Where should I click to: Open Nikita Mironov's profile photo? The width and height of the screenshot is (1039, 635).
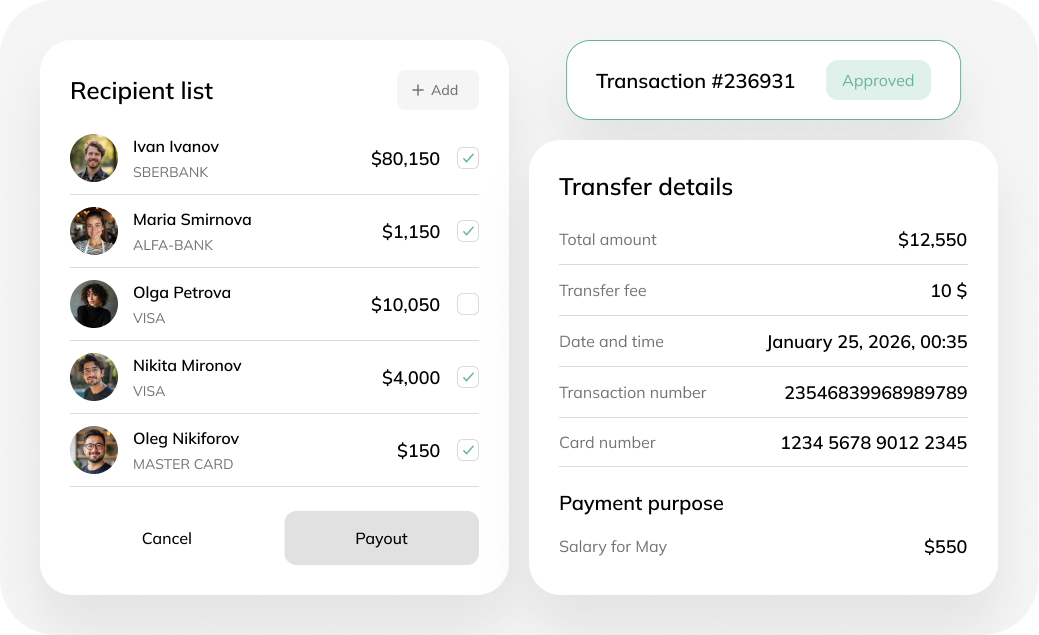click(x=94, y=377)
